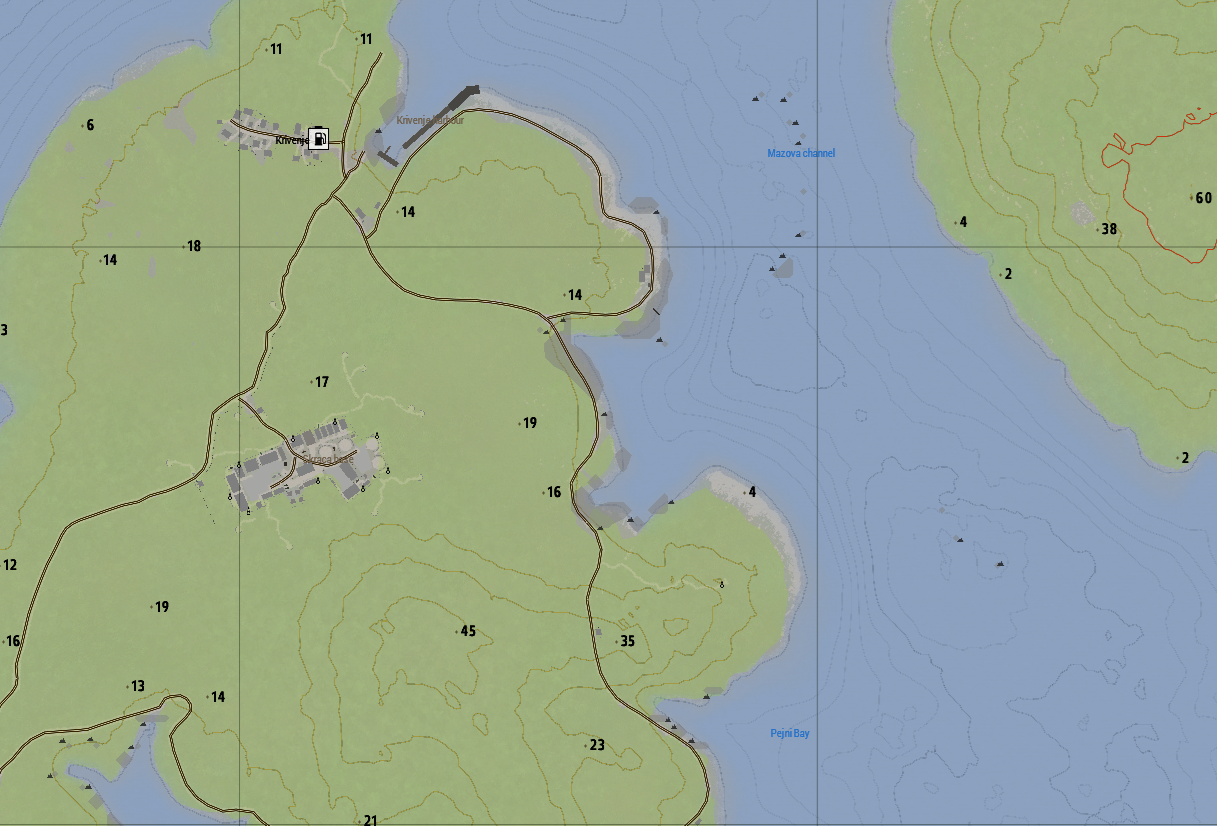
Task: Select the Krivenje town label
Action: [x=291, y=141]
